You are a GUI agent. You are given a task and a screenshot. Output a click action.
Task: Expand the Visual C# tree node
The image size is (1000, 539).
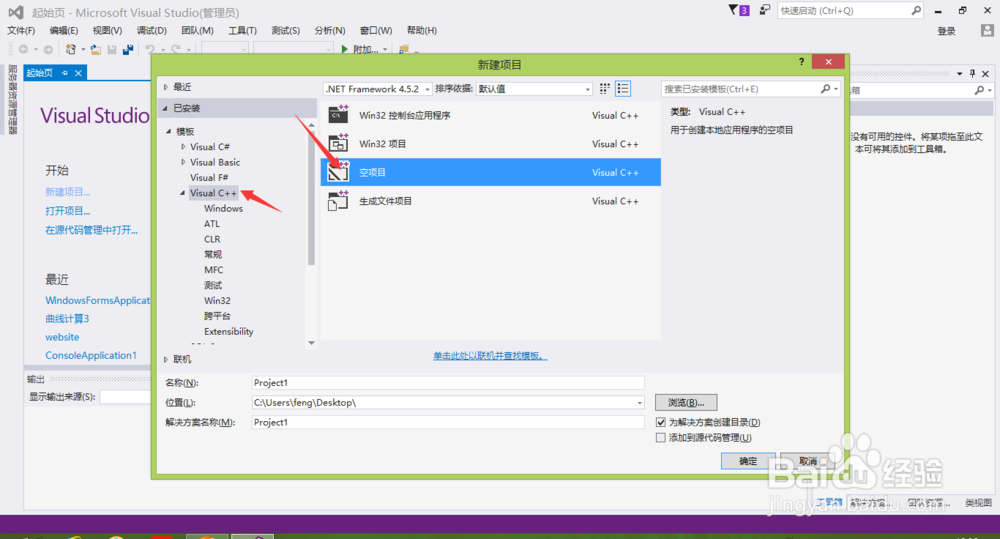(x=183, y=147)
